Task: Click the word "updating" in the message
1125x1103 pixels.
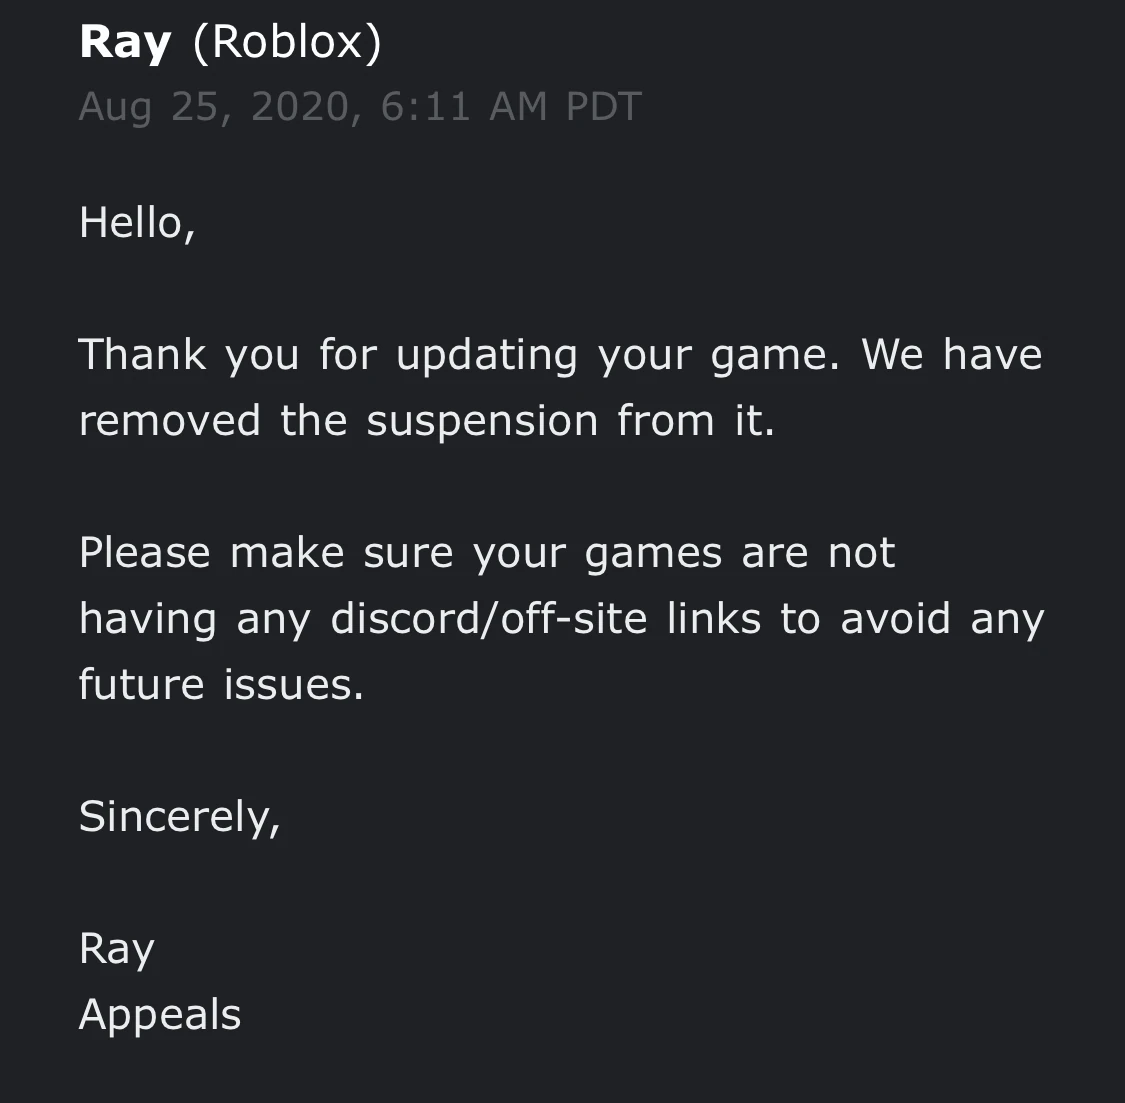Action: (486, 355)
